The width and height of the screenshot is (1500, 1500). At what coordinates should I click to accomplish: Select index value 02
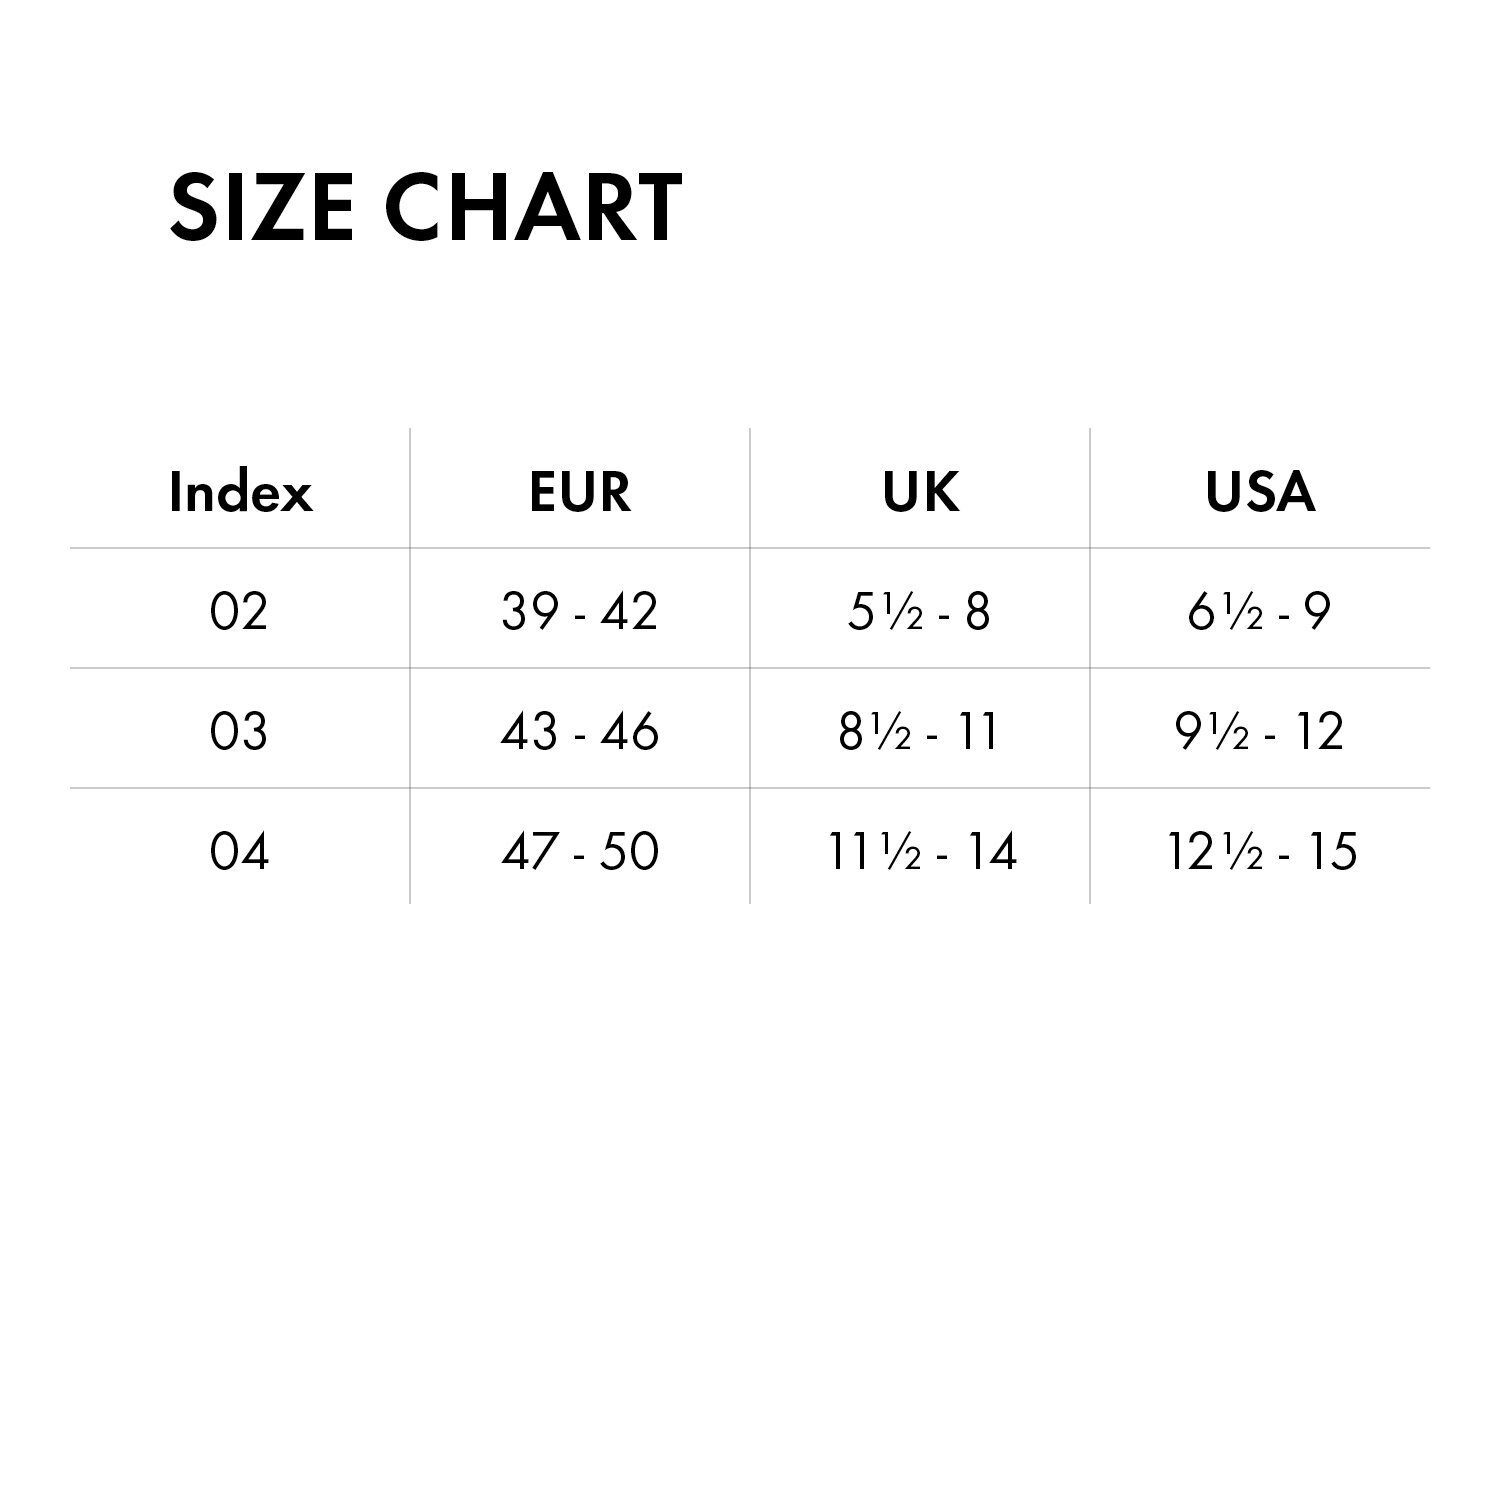[x=239, y=611]
